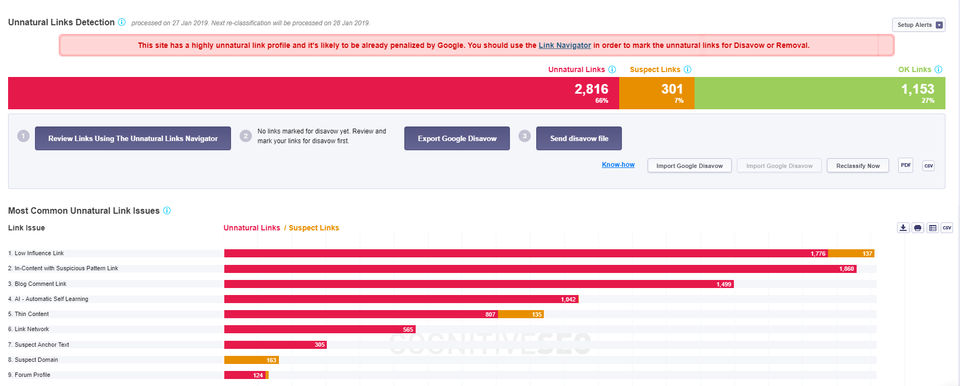Select the '3. Blog Comment Link' label

[37, 284]
